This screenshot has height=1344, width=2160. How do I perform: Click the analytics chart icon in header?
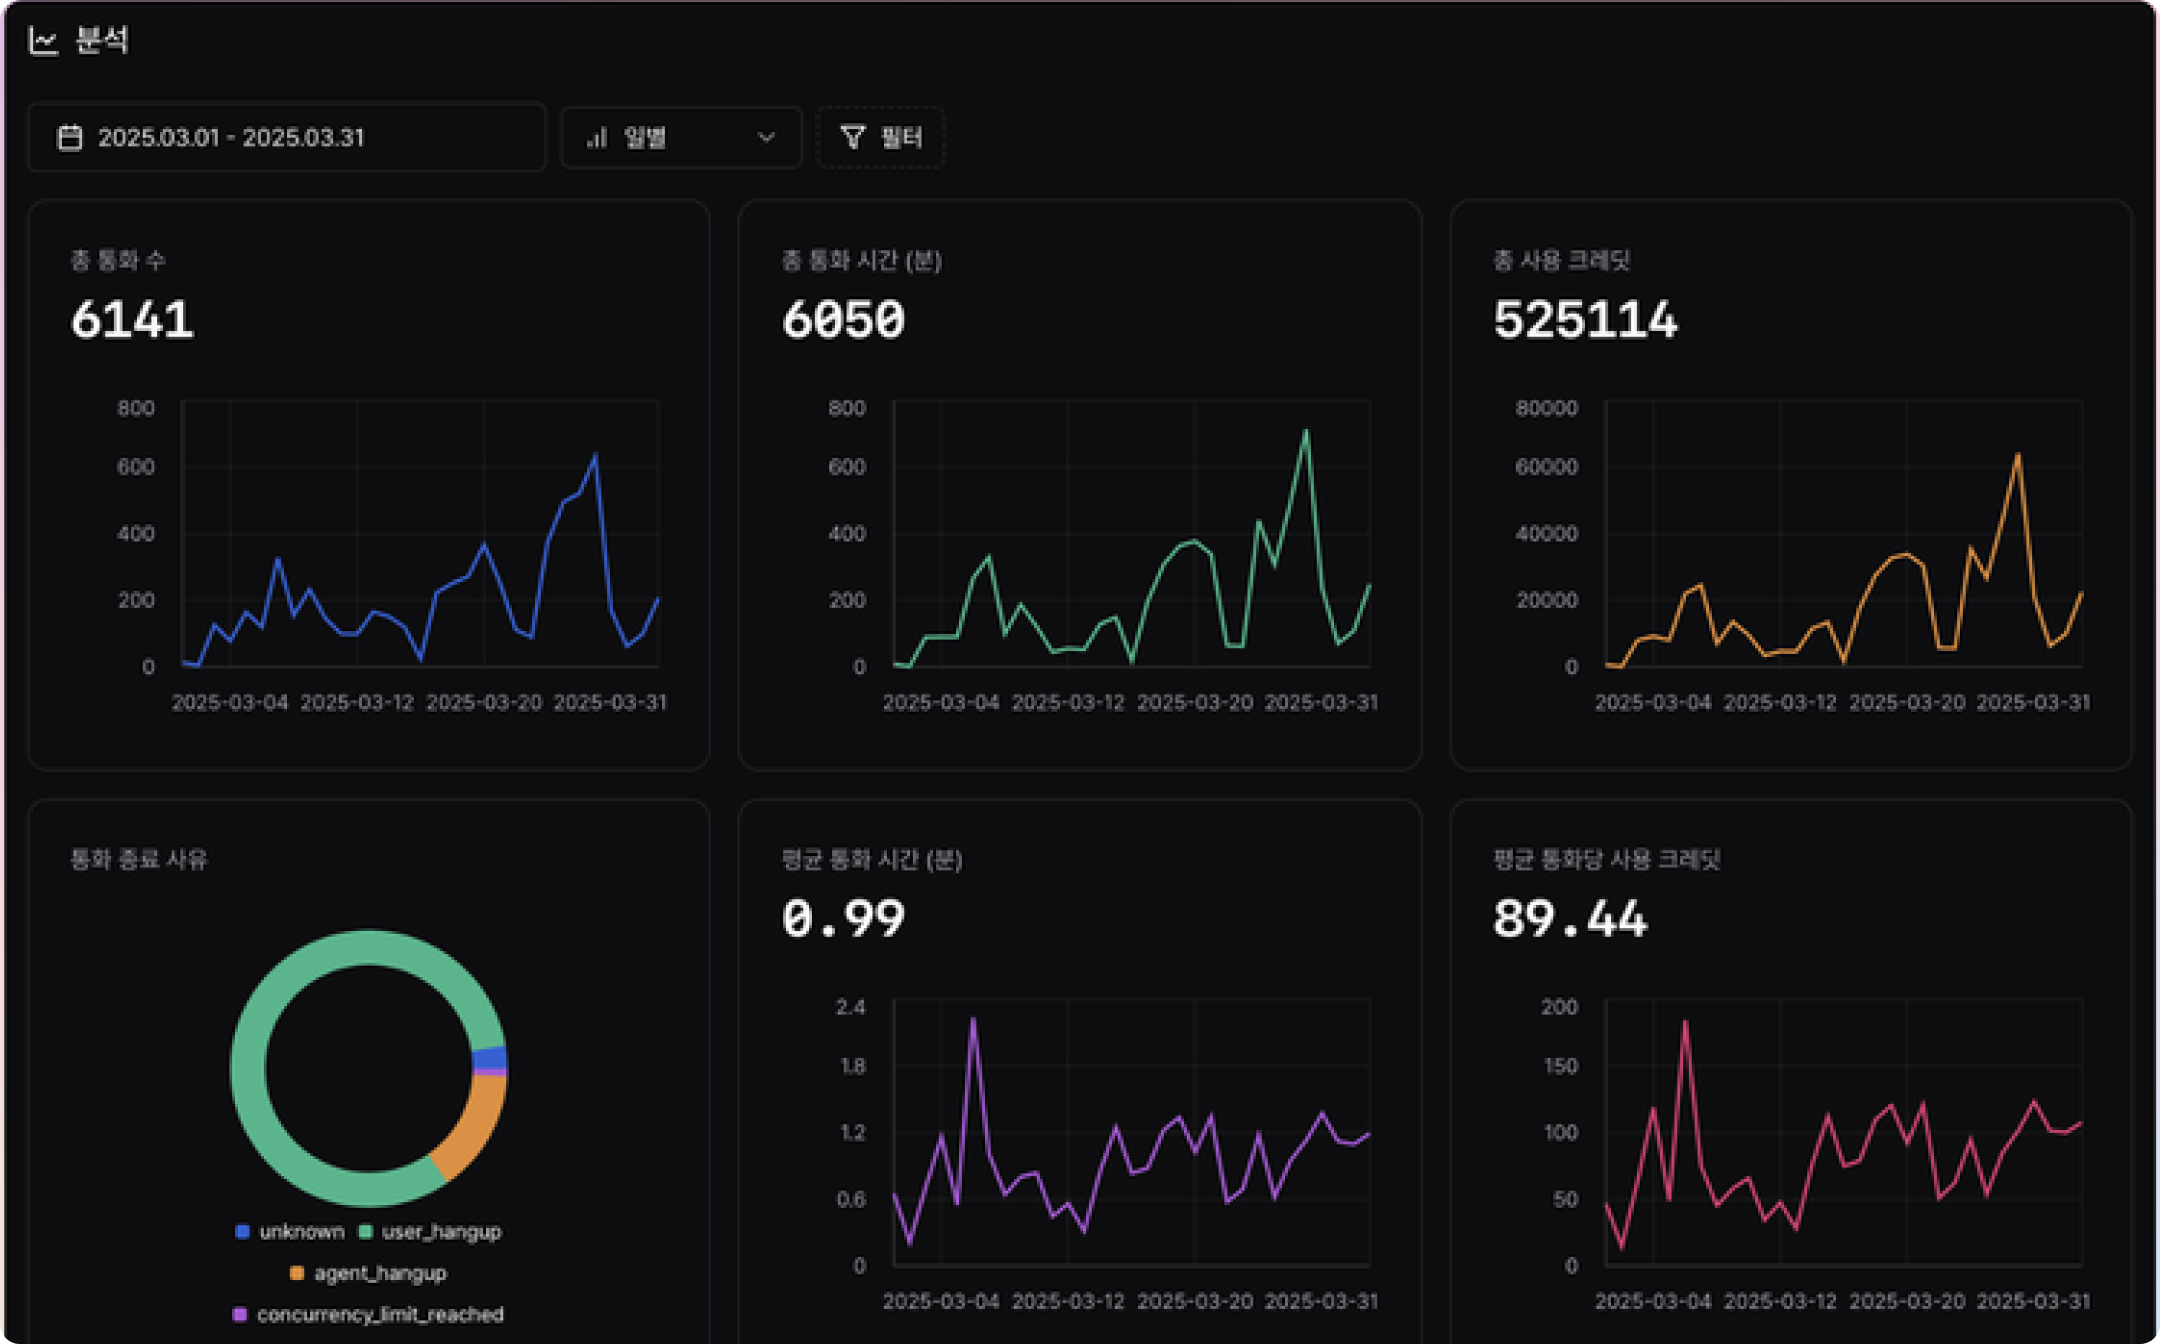tap(43, 41)
